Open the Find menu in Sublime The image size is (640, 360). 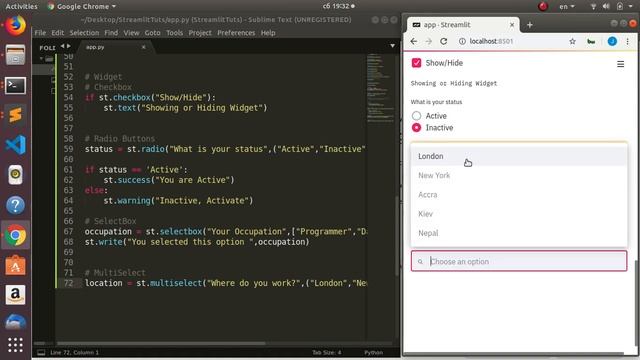click(x=111, y=33)
